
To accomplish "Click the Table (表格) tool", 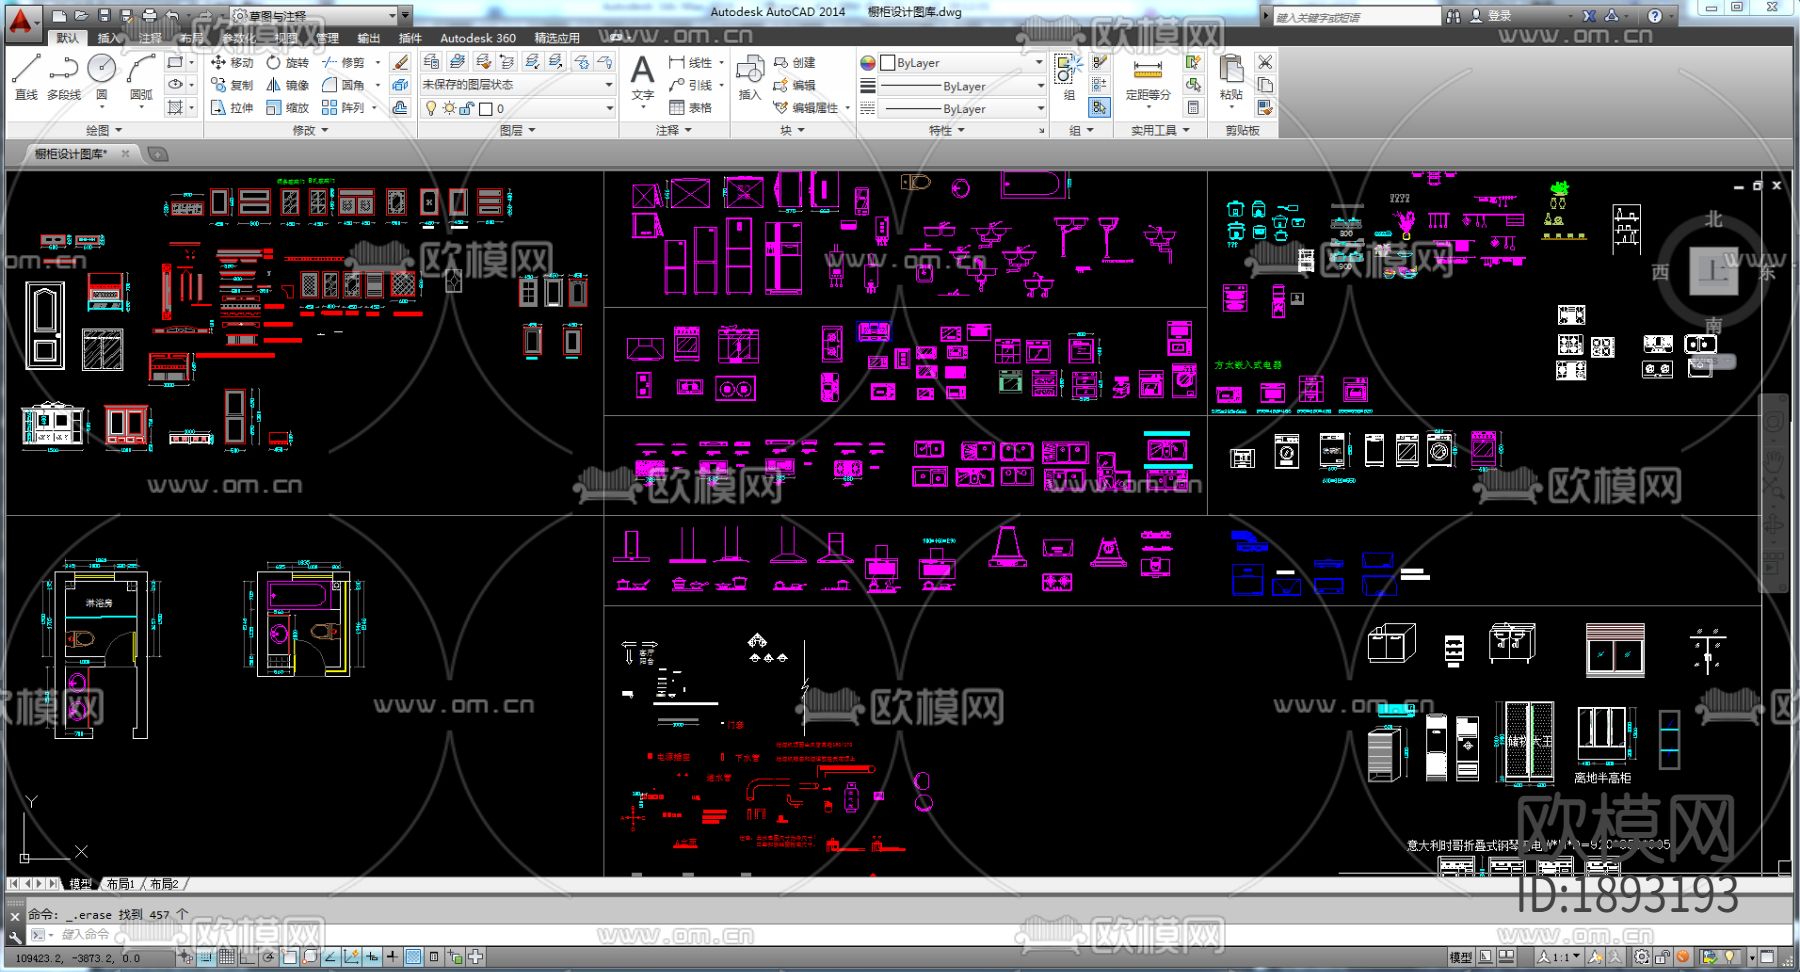I will (691, 108).
